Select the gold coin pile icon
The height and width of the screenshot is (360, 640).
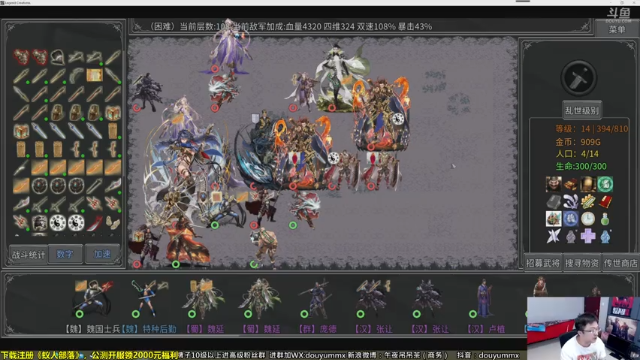click(588, 202)
